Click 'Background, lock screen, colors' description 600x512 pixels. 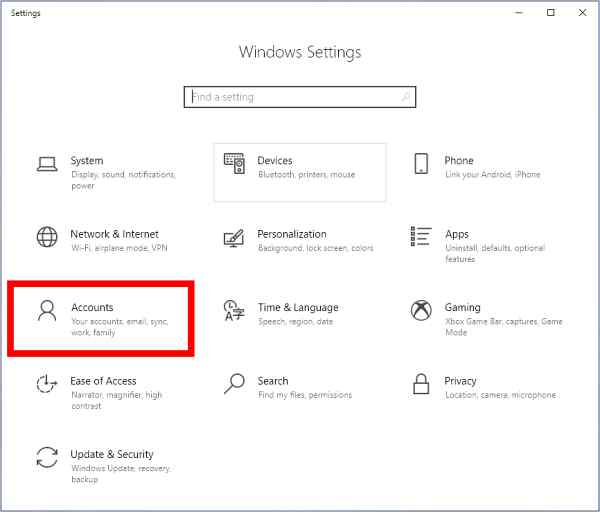(x=316, y=248)
